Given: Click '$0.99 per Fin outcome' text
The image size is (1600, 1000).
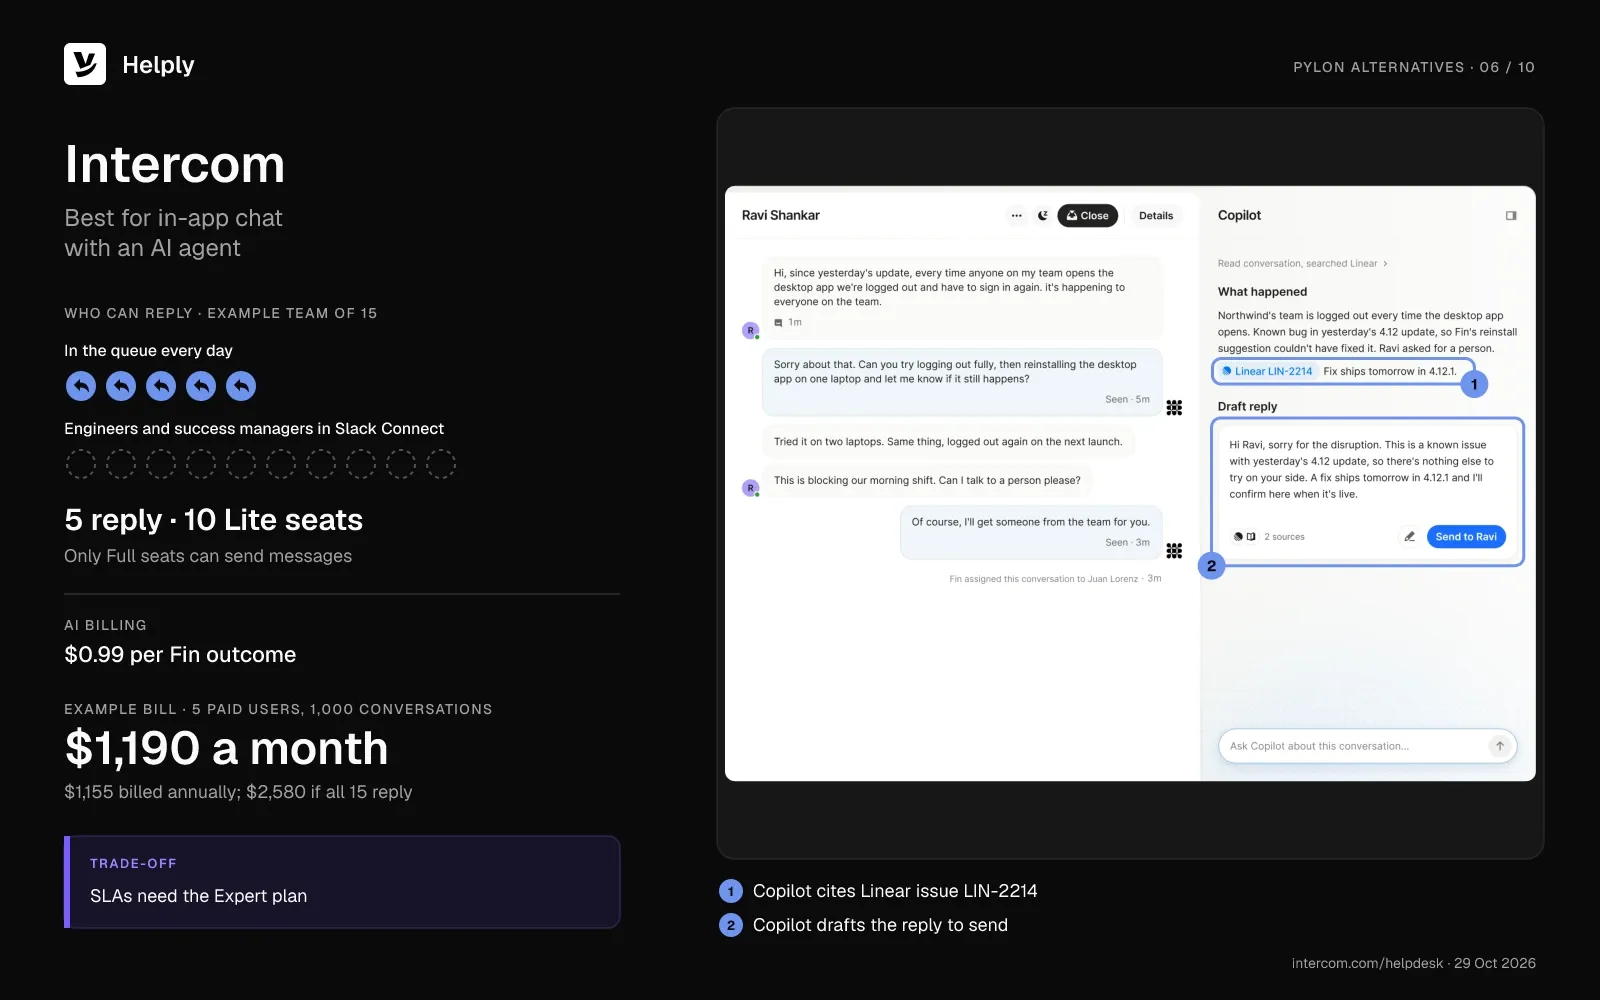Looking at the screenshot, I should point(180,655).
